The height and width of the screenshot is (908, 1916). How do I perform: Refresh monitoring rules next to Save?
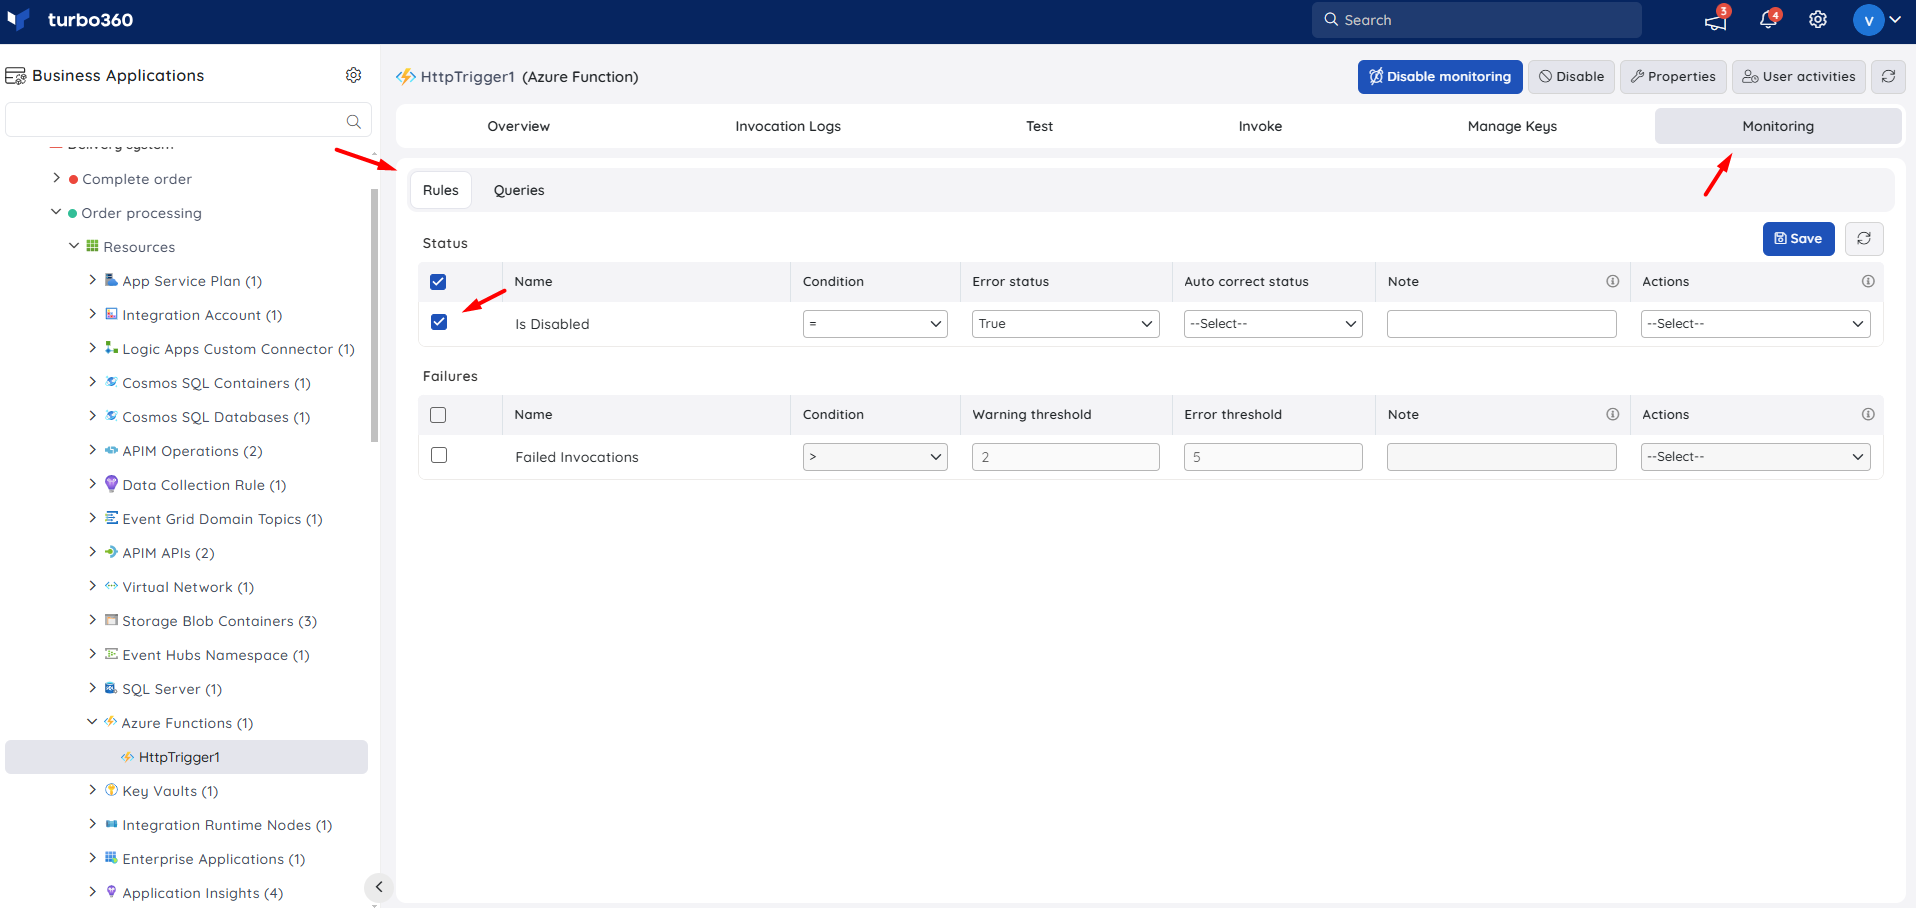(x=1864, y=238)
